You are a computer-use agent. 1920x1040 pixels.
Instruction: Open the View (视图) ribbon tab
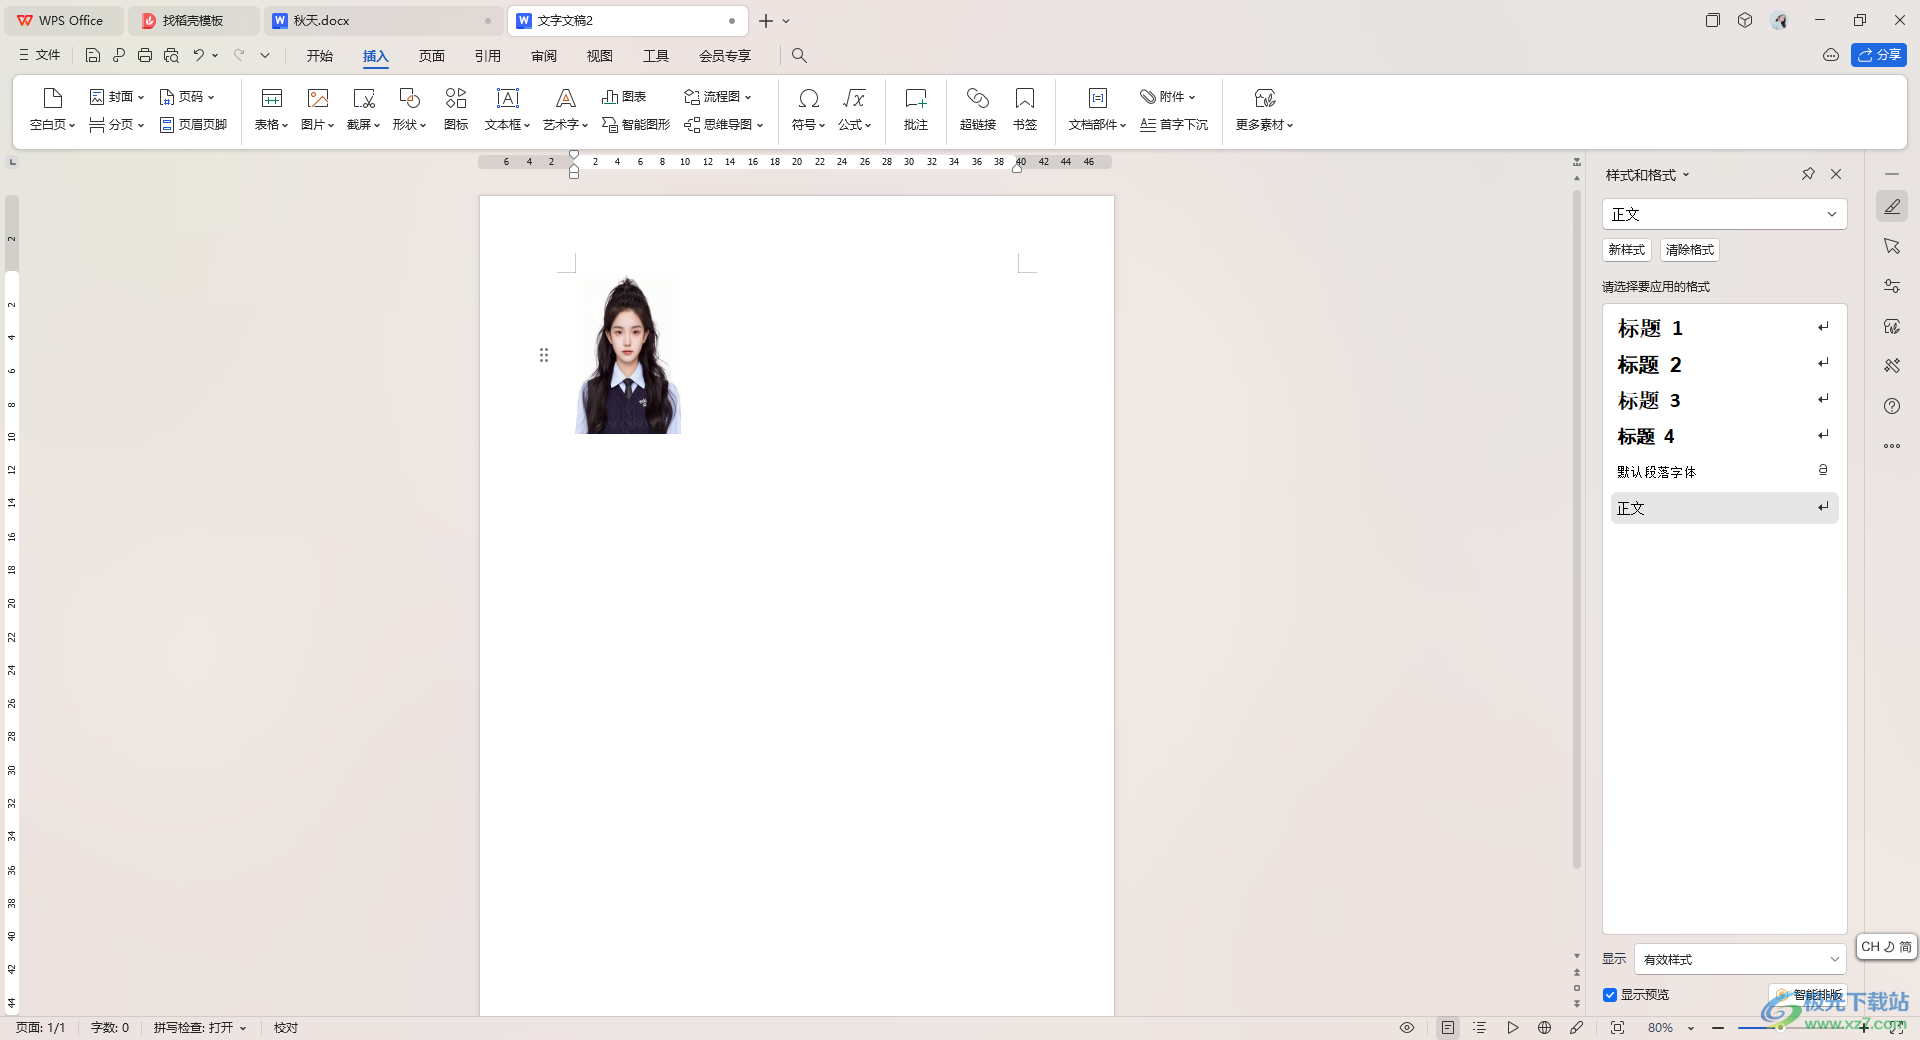tap(600, 56)
